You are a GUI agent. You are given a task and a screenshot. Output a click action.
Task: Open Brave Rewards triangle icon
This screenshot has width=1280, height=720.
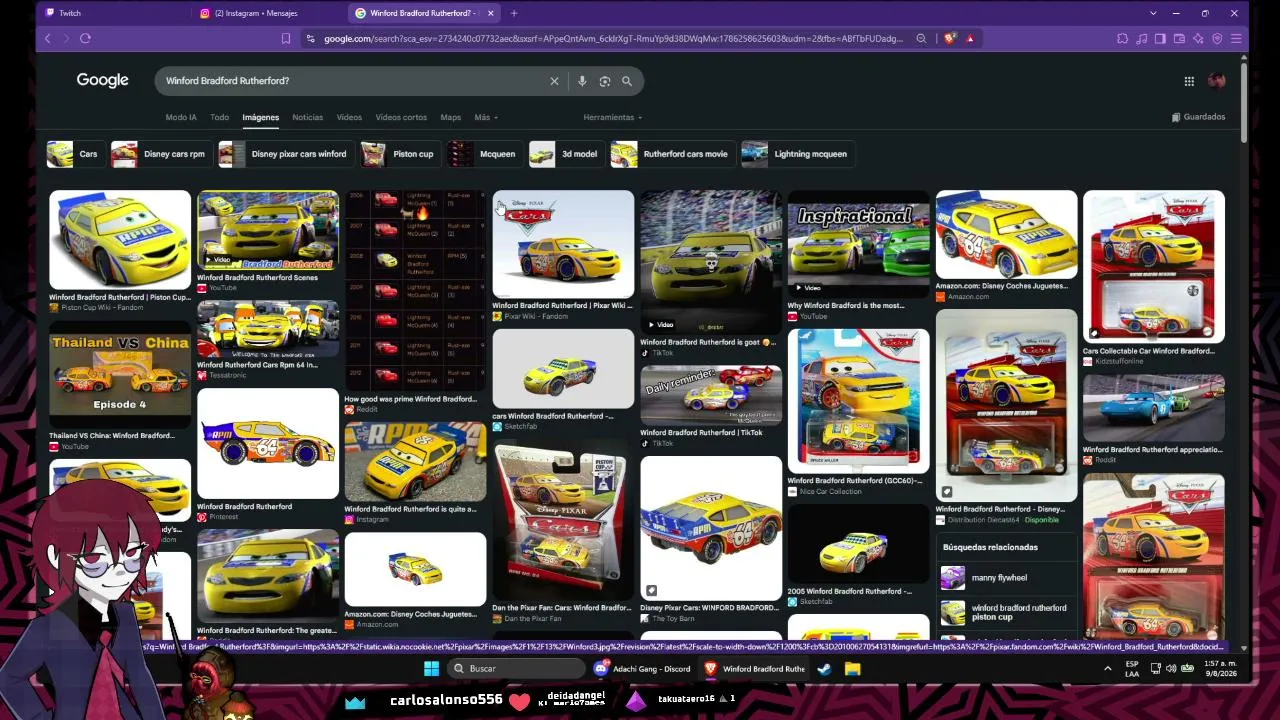point(970,39)
